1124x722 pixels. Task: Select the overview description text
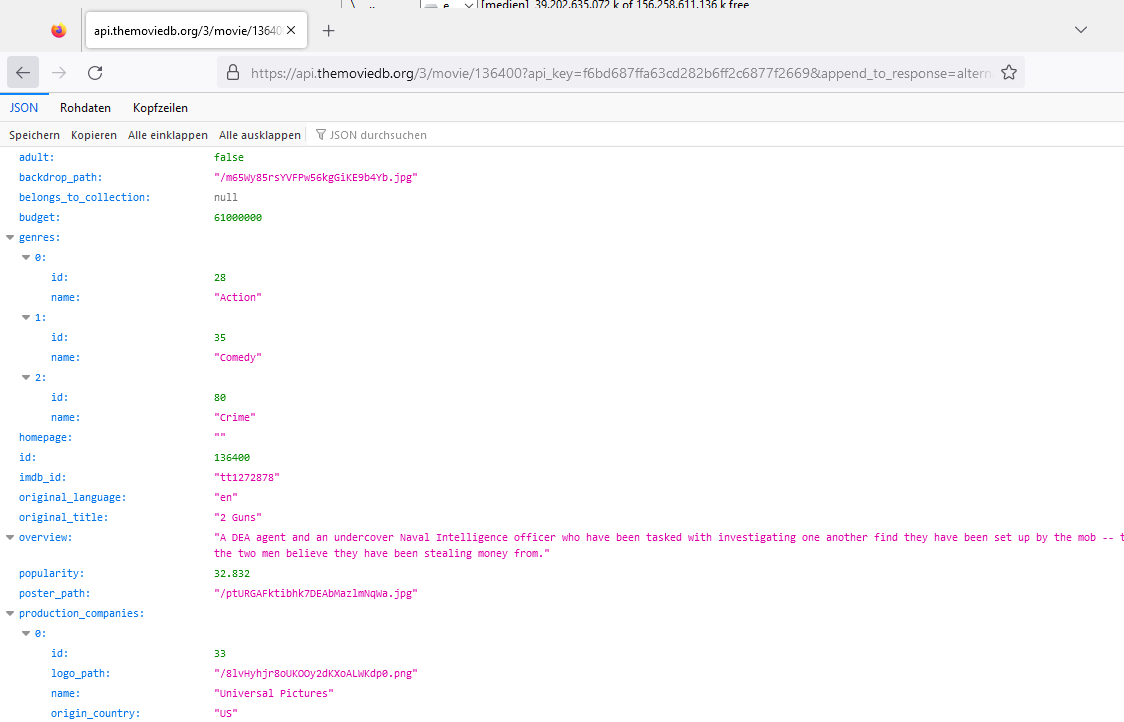click(669, 546)
